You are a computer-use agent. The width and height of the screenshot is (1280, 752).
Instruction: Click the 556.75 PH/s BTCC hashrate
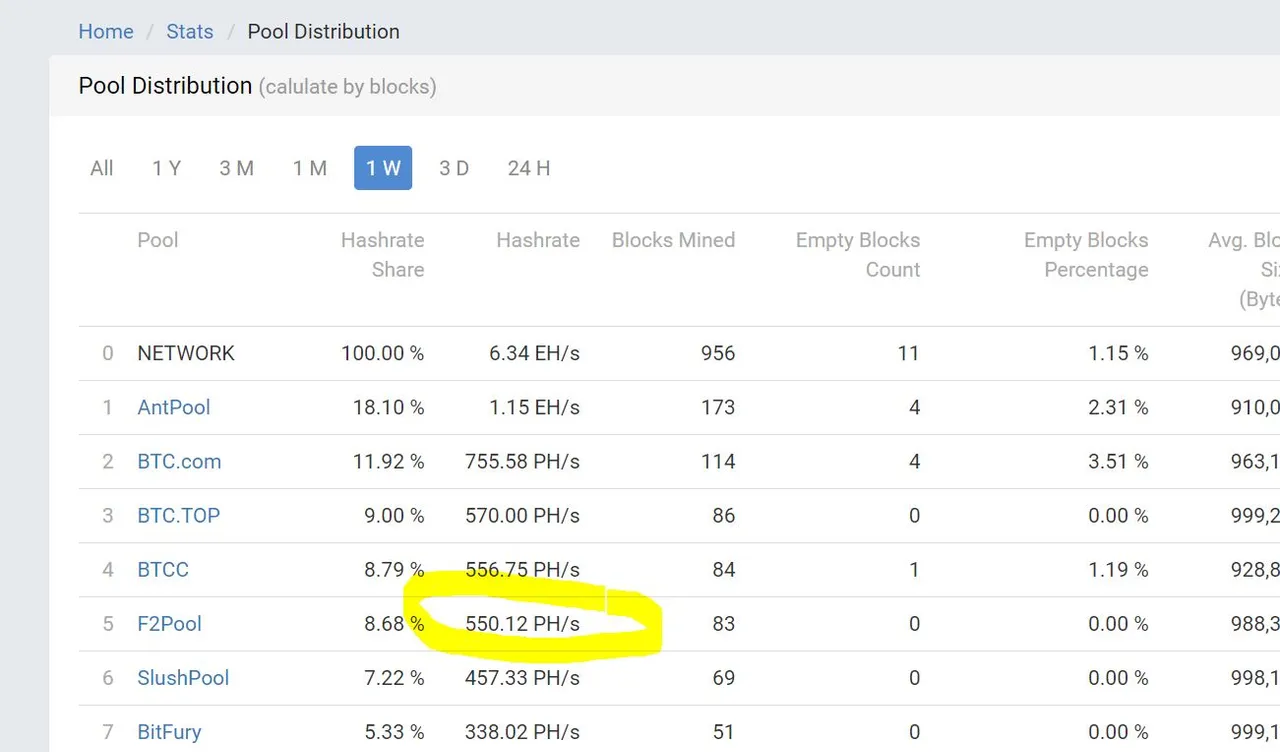[x=522, y=569]
